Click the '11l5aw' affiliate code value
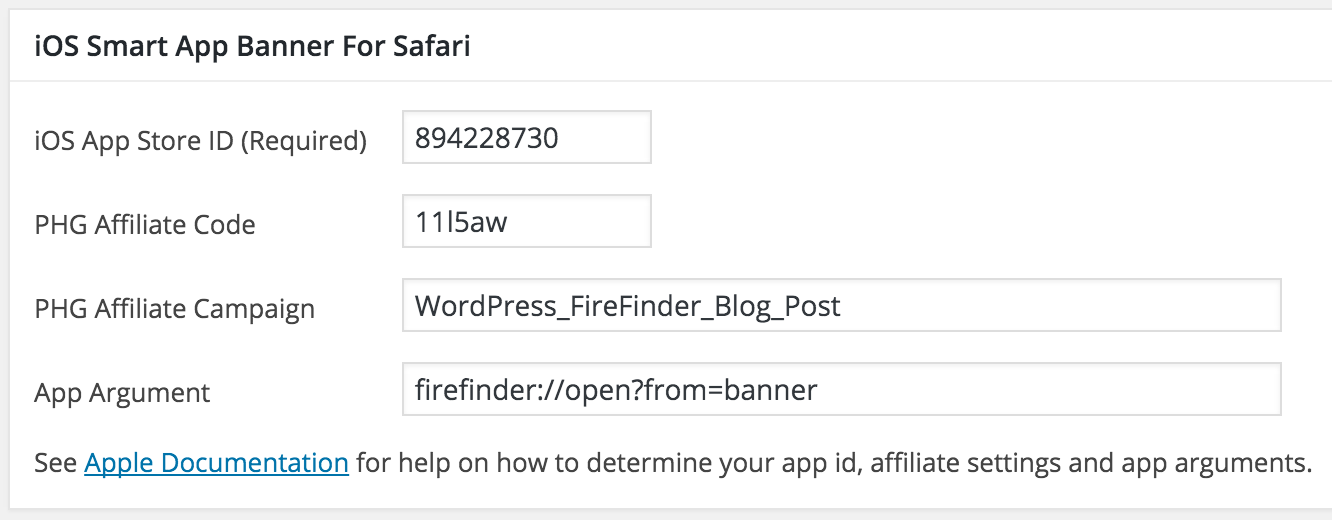Screen dimensions: 1332x520 point(461,221)
